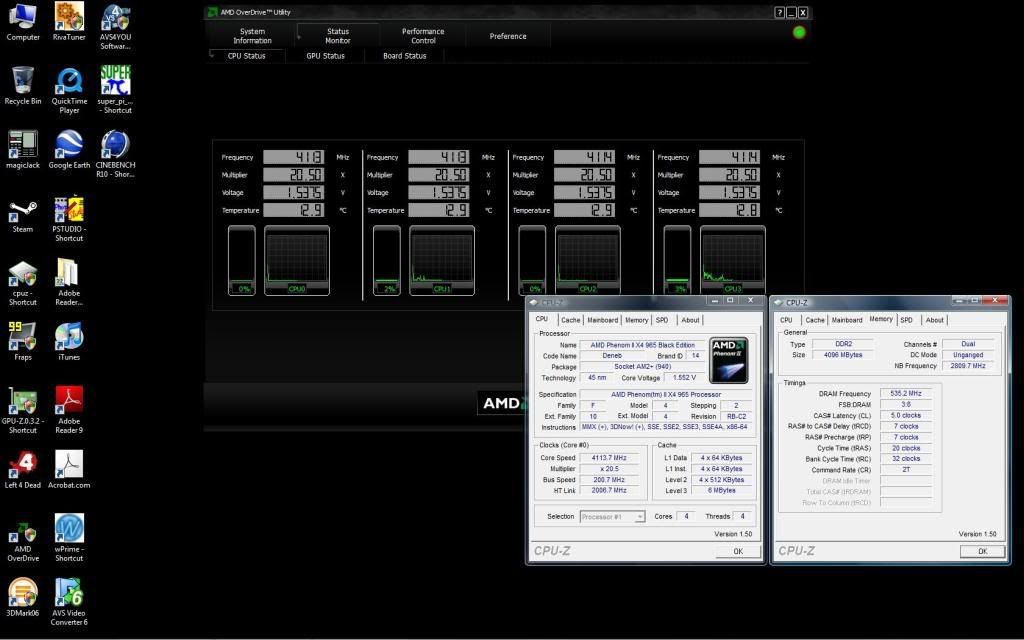Open the Acrobat.com desktop icon
Viewport: 1024px width, 640px height.
(69, 470)
